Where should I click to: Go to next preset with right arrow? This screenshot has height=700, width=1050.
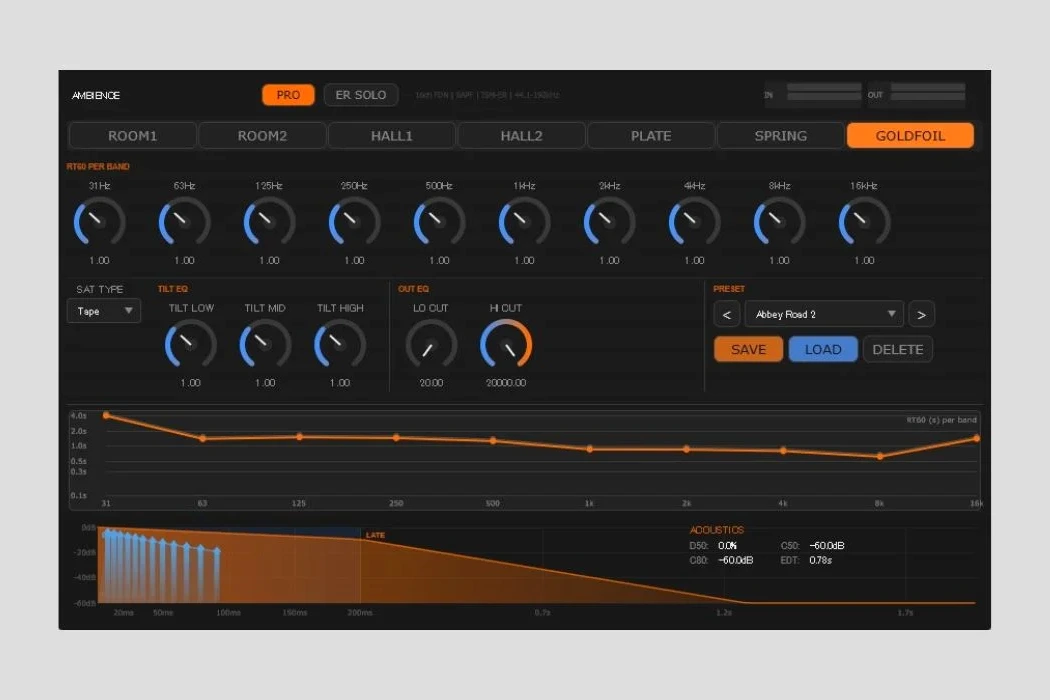pos(921,314)
